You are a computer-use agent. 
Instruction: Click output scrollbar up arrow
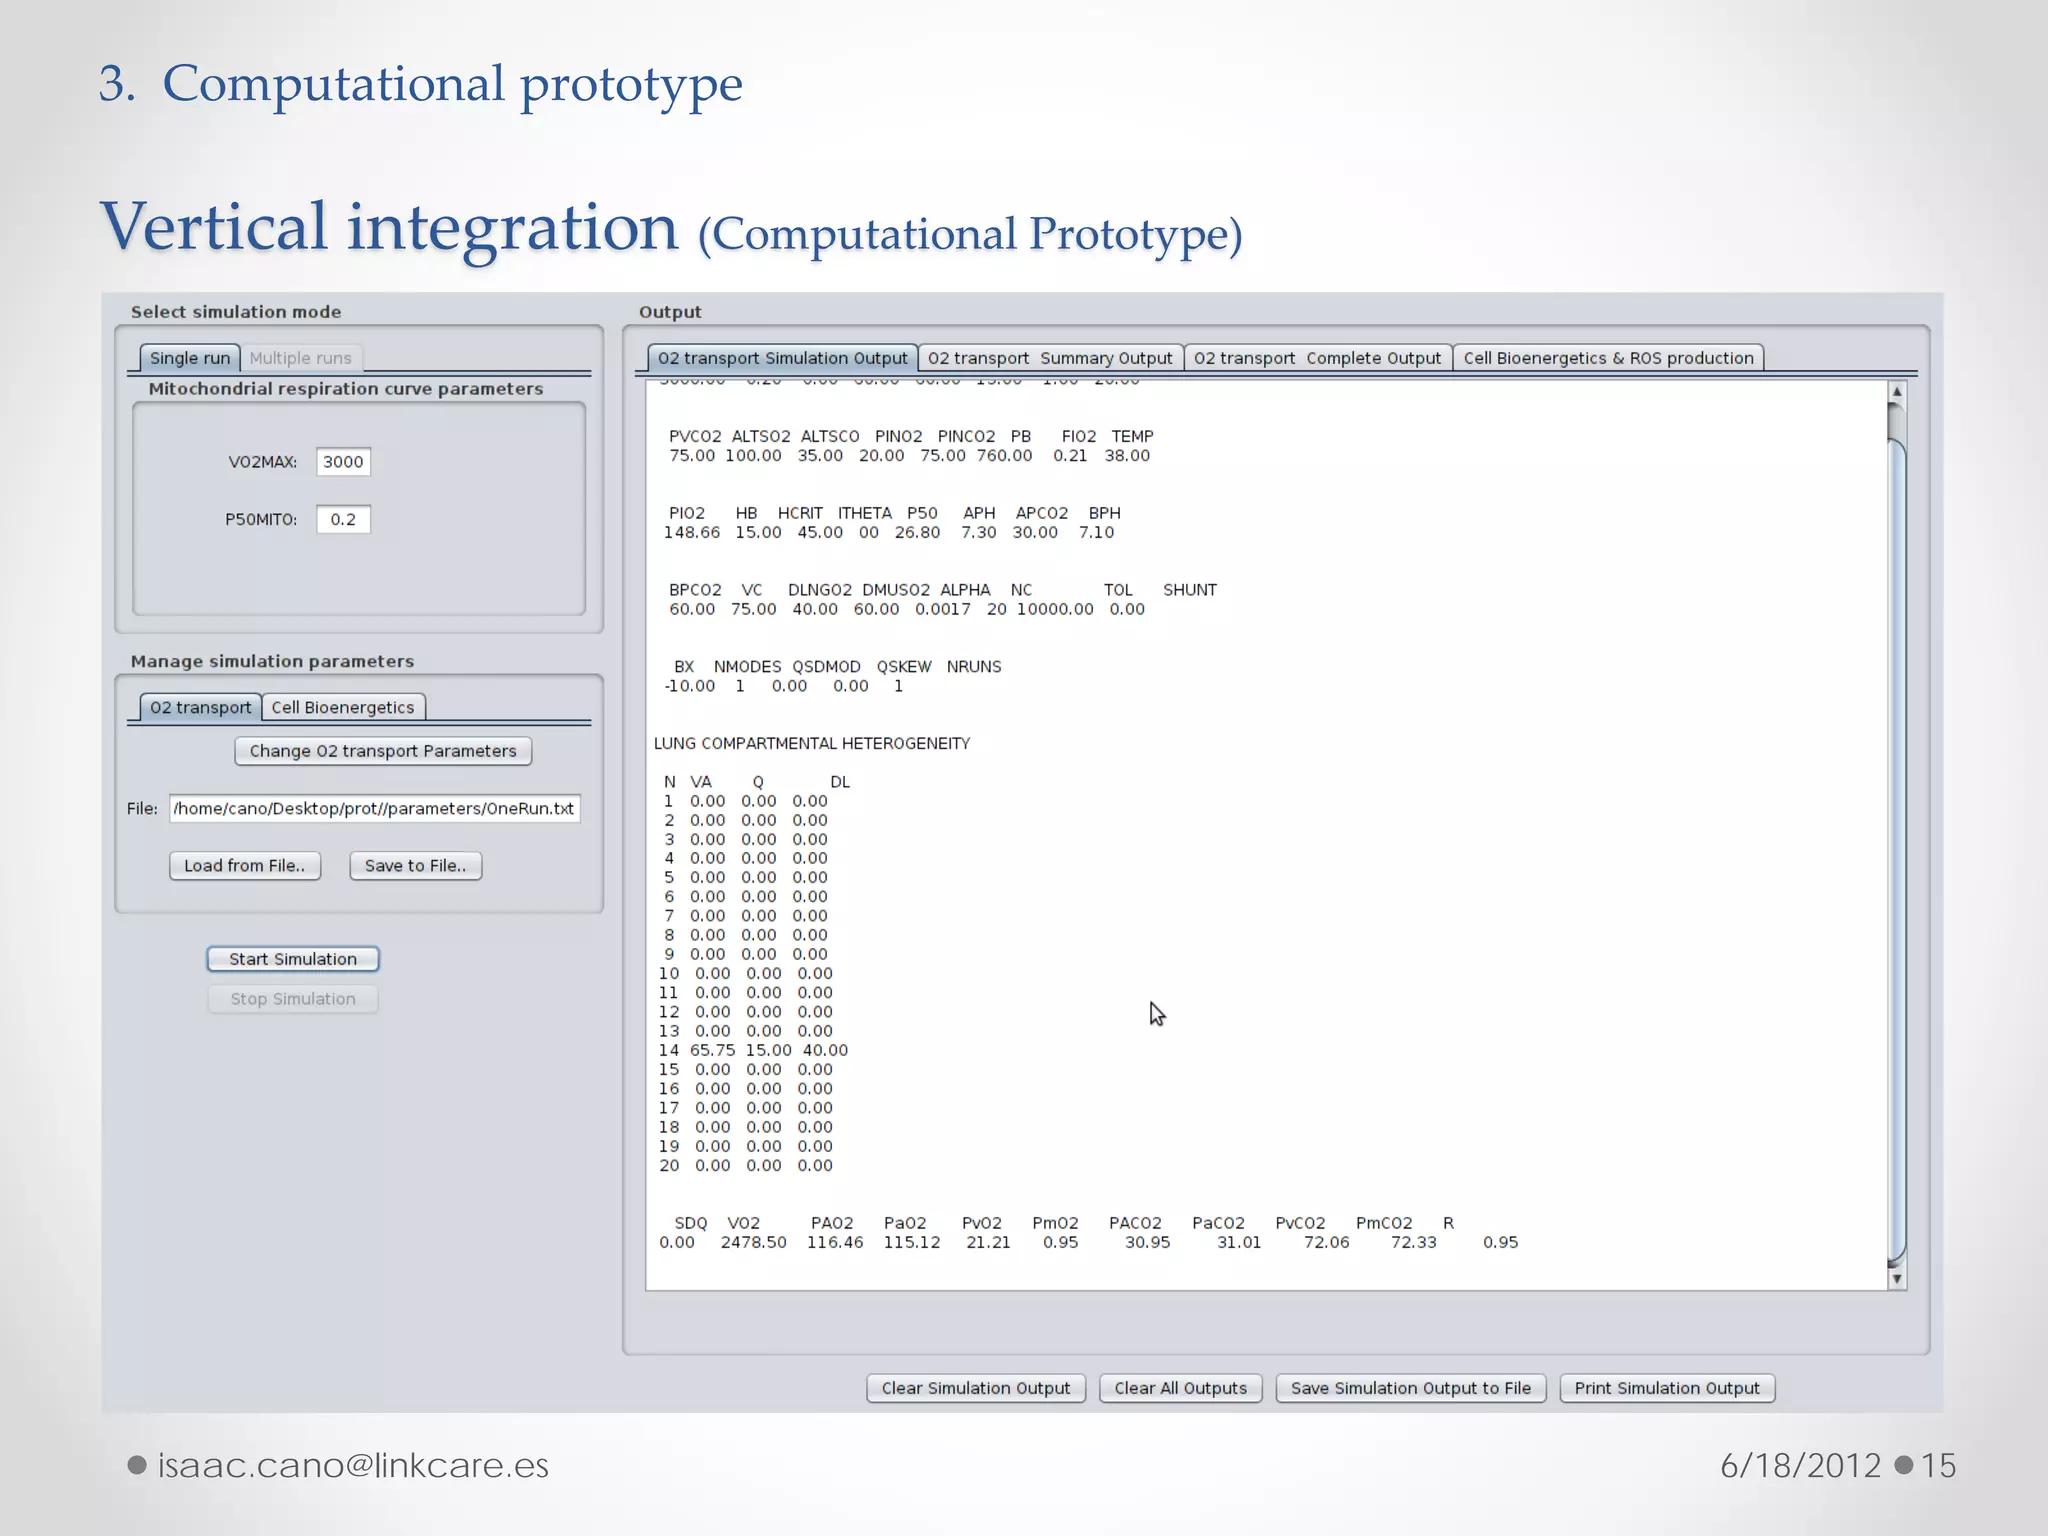pos(1896,392)
